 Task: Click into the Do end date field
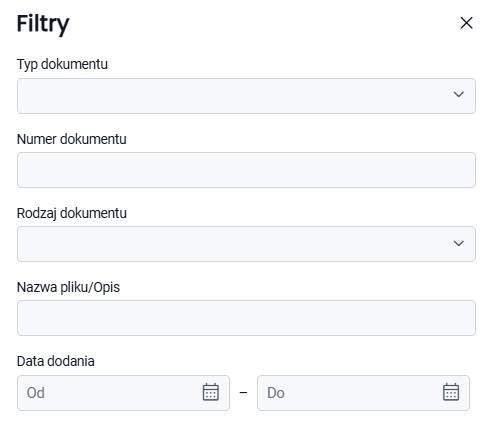(363, 393)
